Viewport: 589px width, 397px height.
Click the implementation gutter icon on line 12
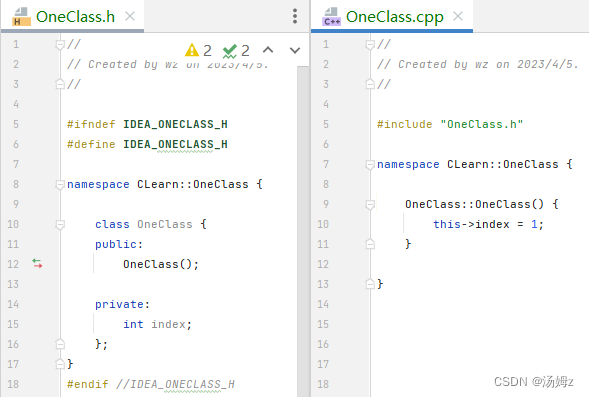tap(37, 263)
